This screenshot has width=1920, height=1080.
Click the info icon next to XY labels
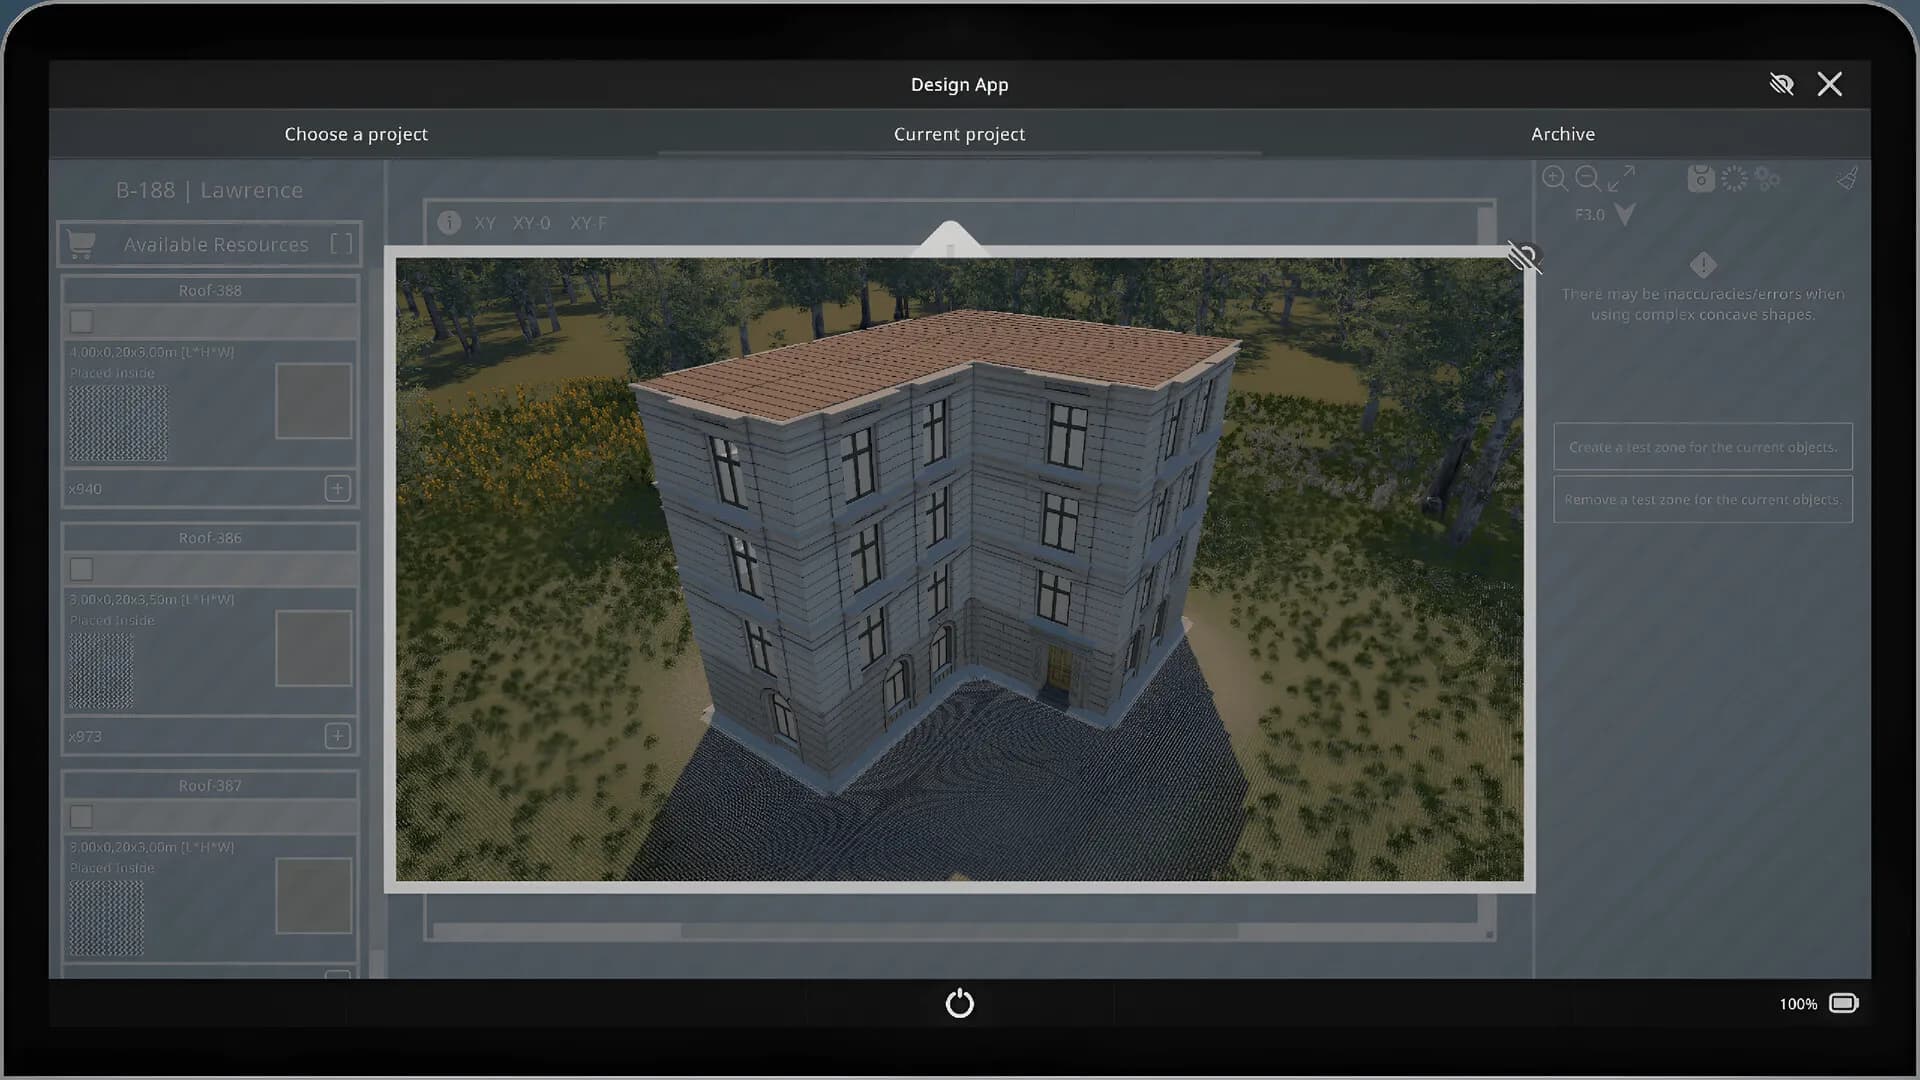click(449, 223)
